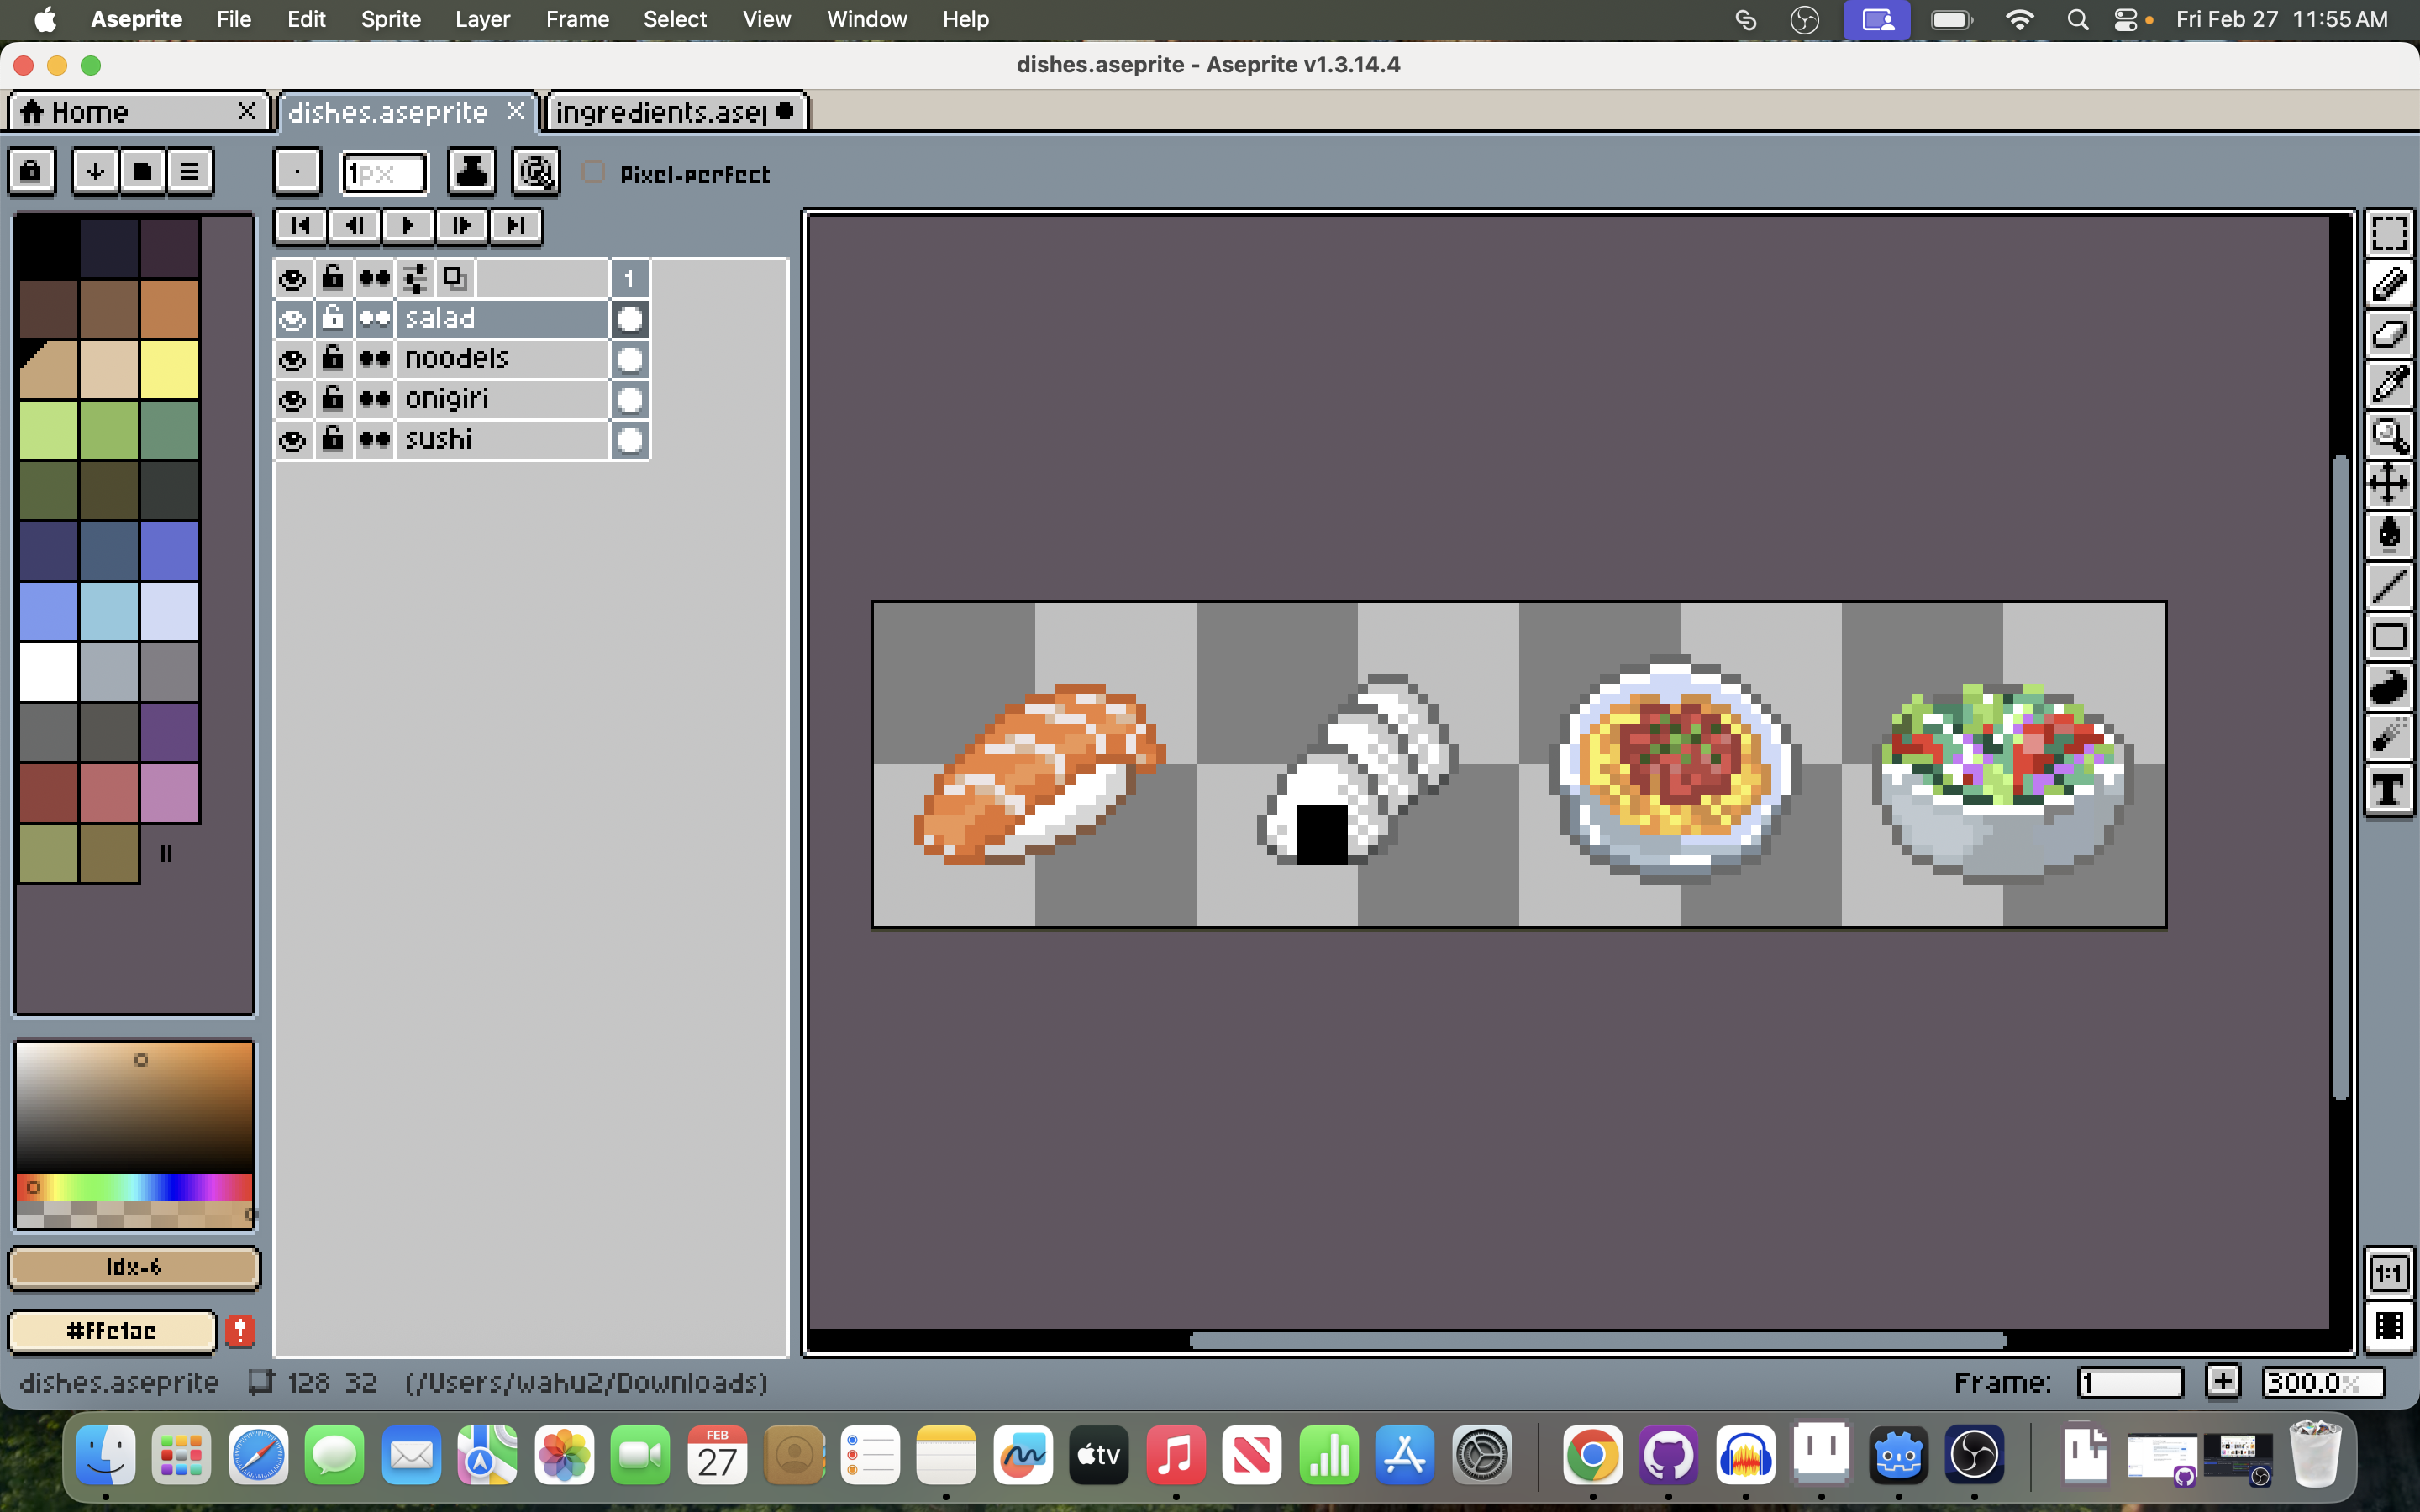Play the animation
This screenshot has width=2420, height=1512.
[408, 225]
